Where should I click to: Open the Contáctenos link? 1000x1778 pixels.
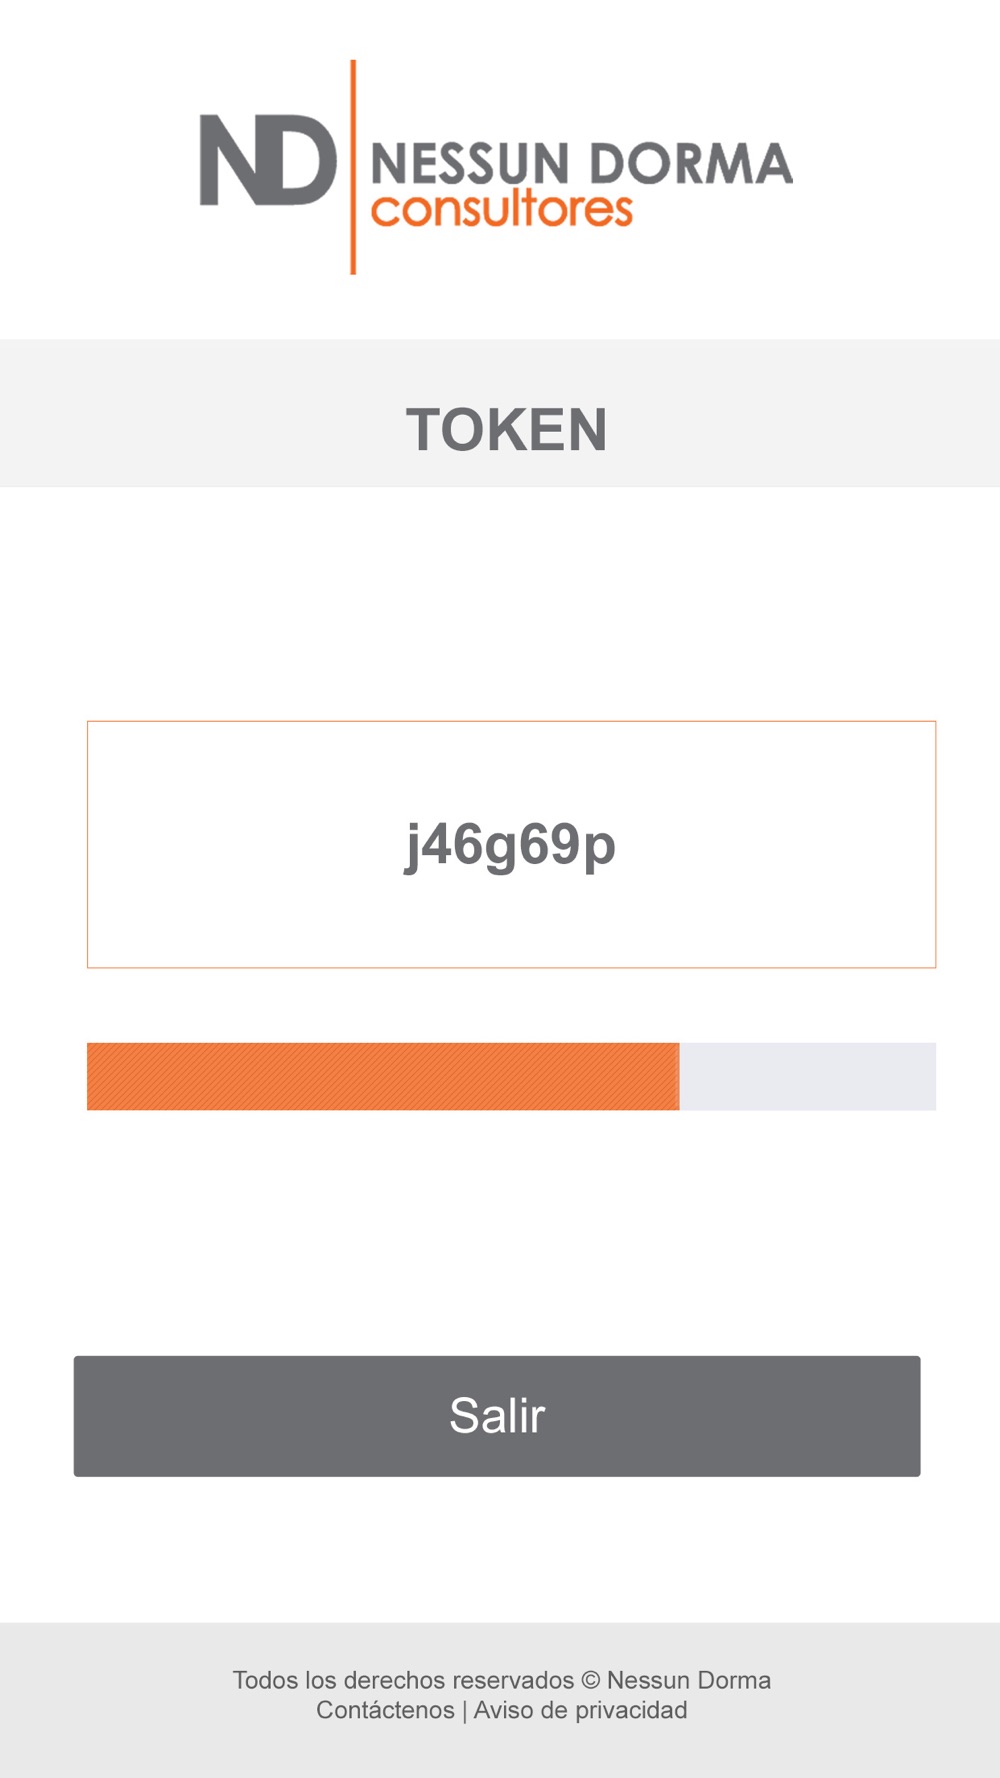[x=385, y=1710]
